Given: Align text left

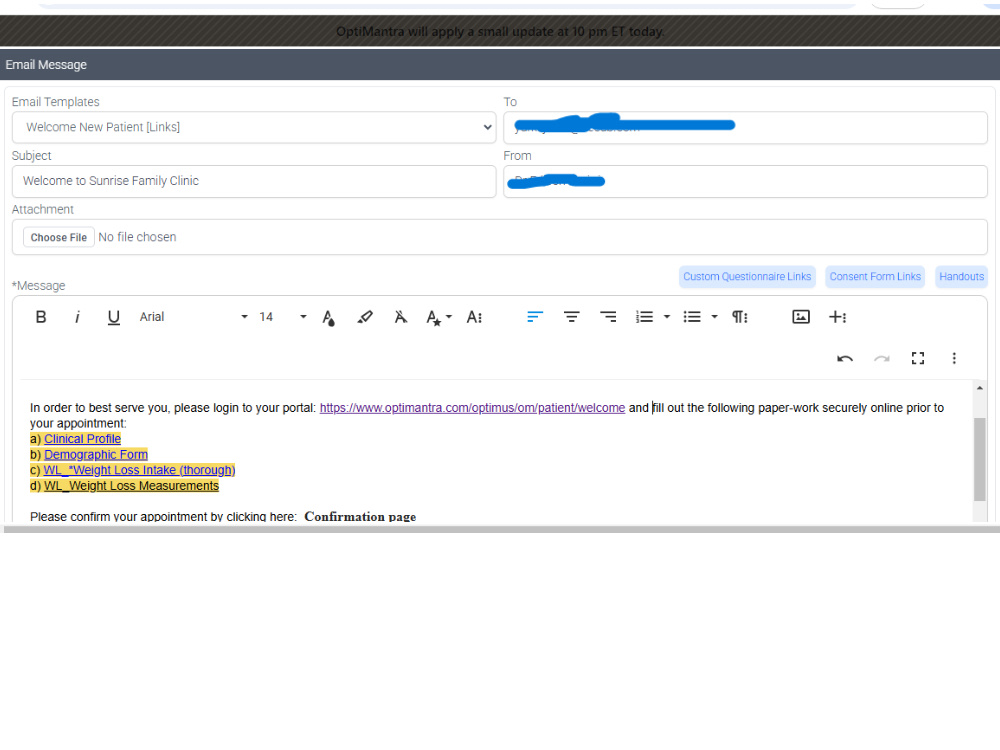Looking at the screenshot, I should [534, 317].
